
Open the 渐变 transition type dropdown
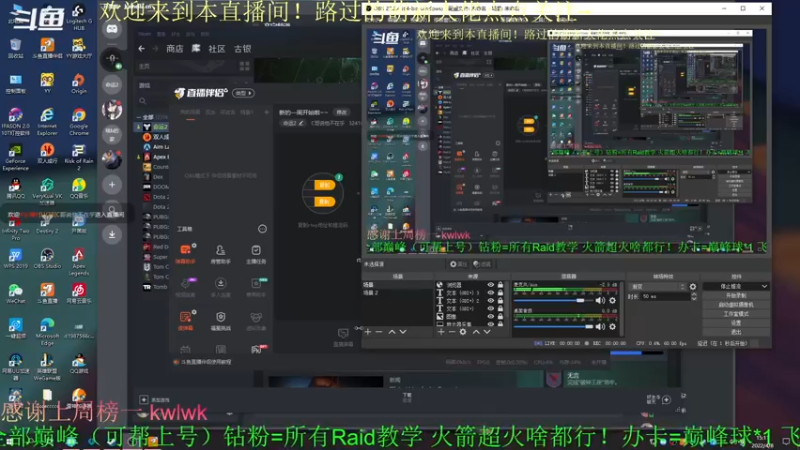[x=658, y=287]
